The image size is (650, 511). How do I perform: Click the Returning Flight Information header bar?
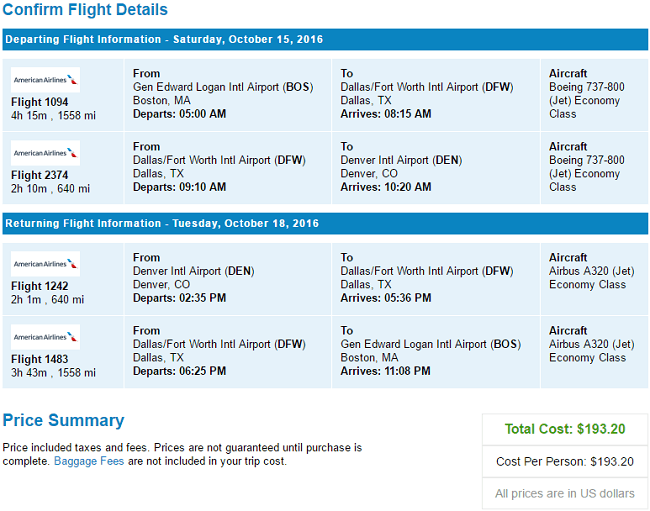(325, 223)
